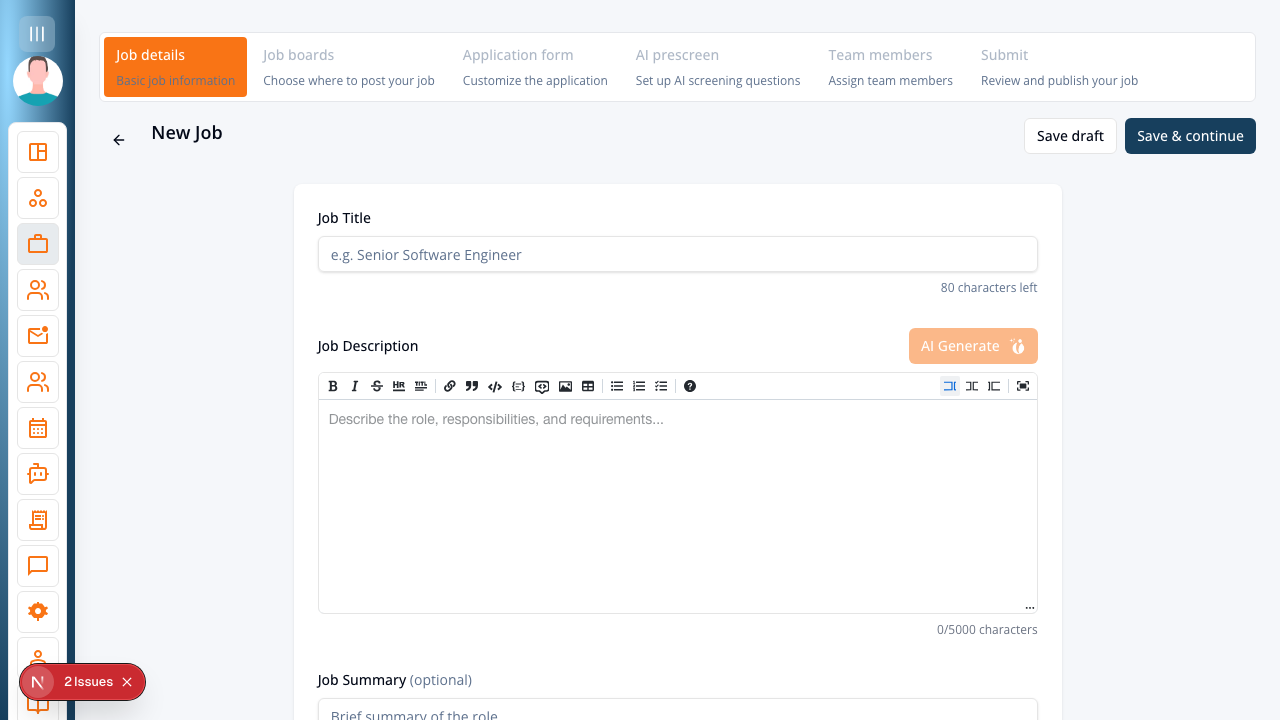Apply strikethrough in the editor toolbar
1280x720 pixels.
pyautogui.click(x=377, y=386)
